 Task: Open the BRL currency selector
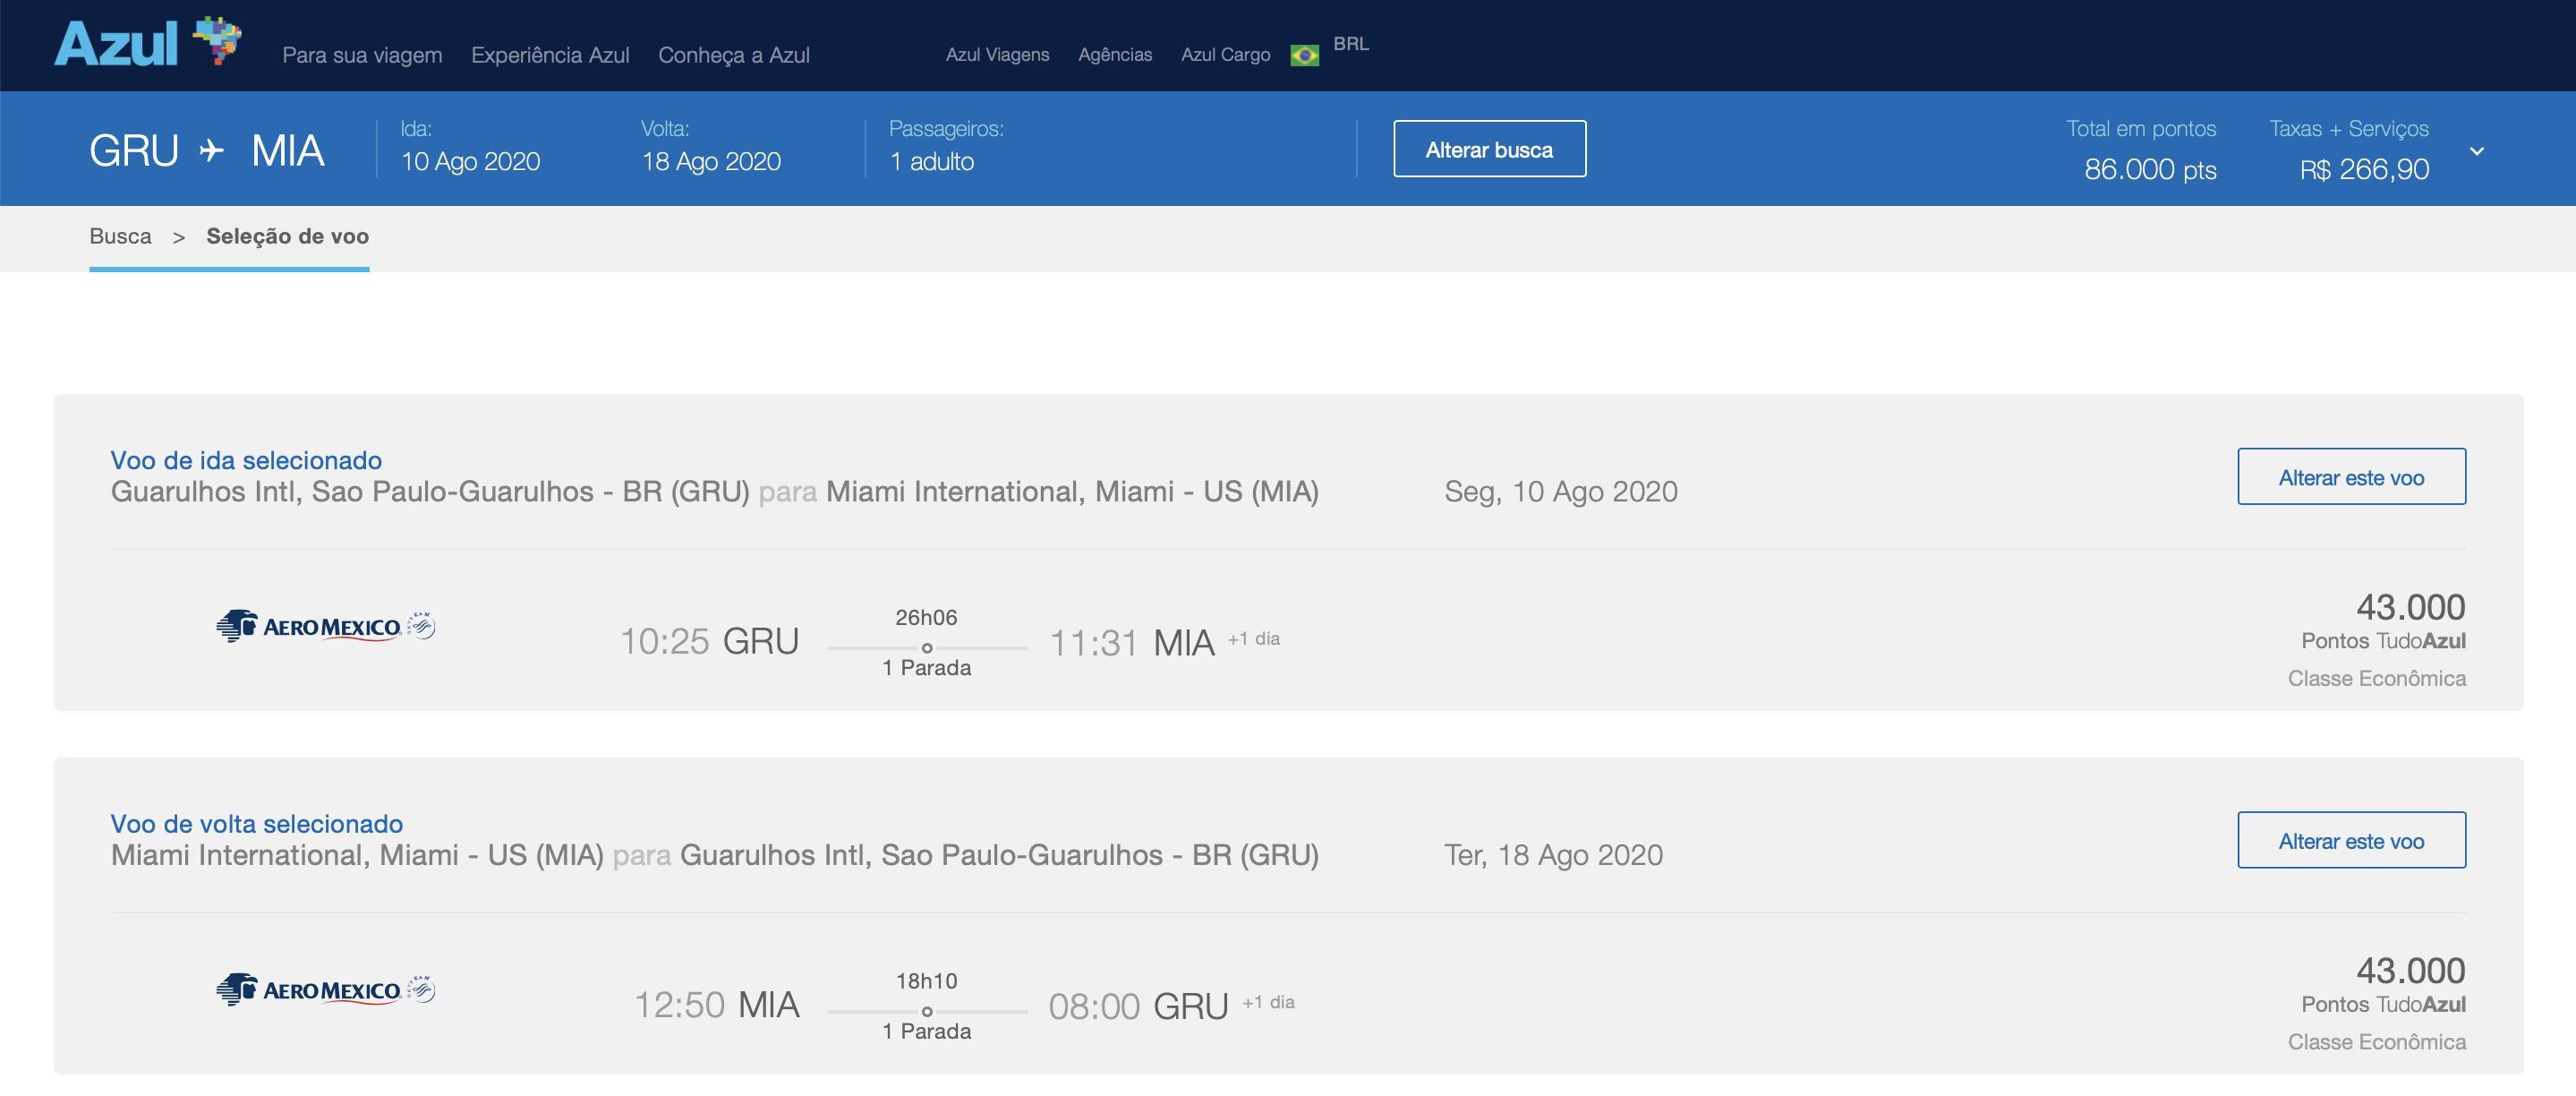(1351, 44)
